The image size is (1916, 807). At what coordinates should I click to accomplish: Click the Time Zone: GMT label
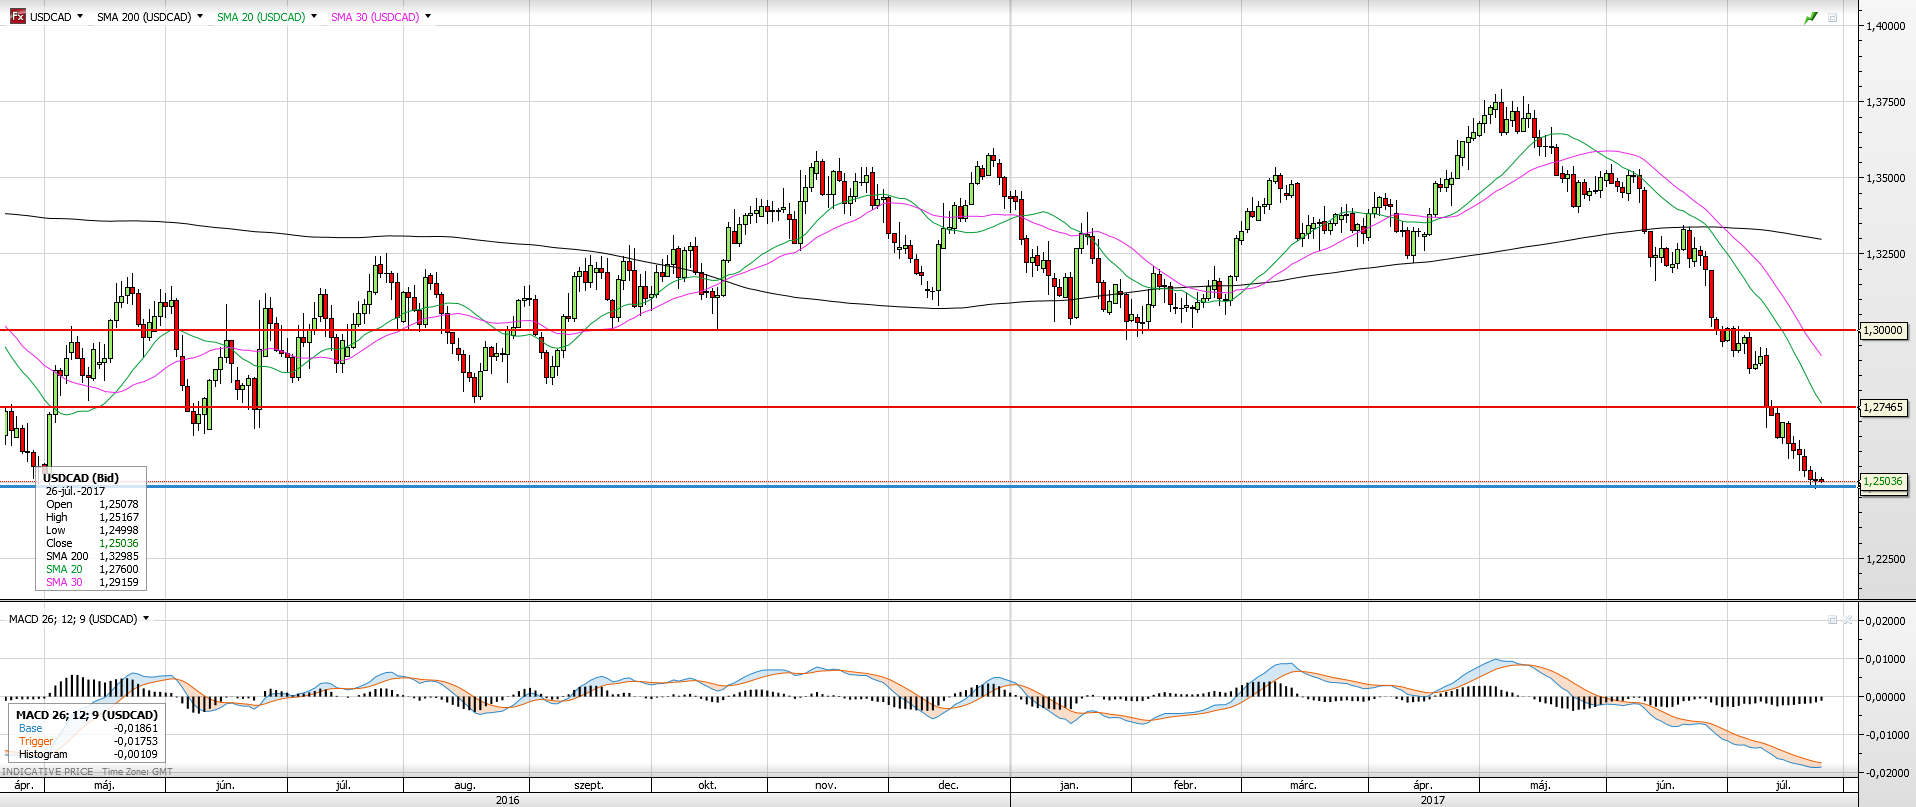click(137, 772)
